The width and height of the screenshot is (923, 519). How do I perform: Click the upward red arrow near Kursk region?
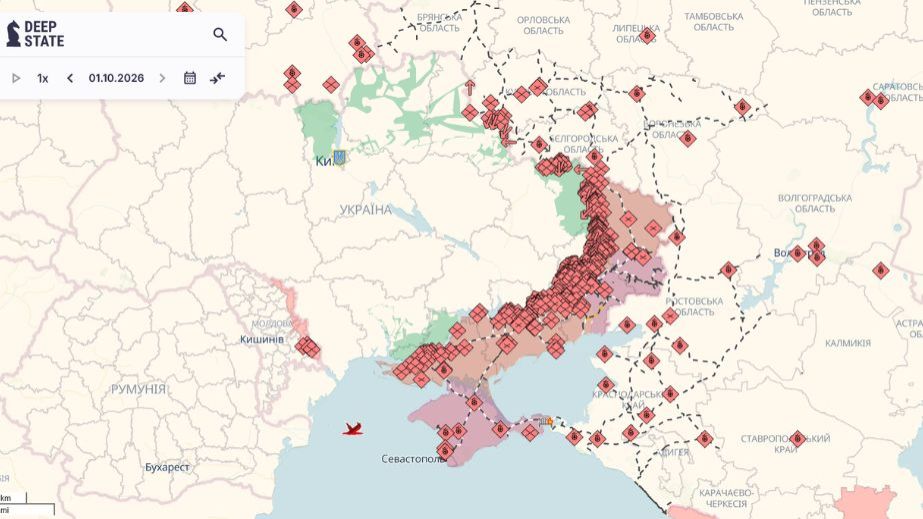(x=470, y=88)
